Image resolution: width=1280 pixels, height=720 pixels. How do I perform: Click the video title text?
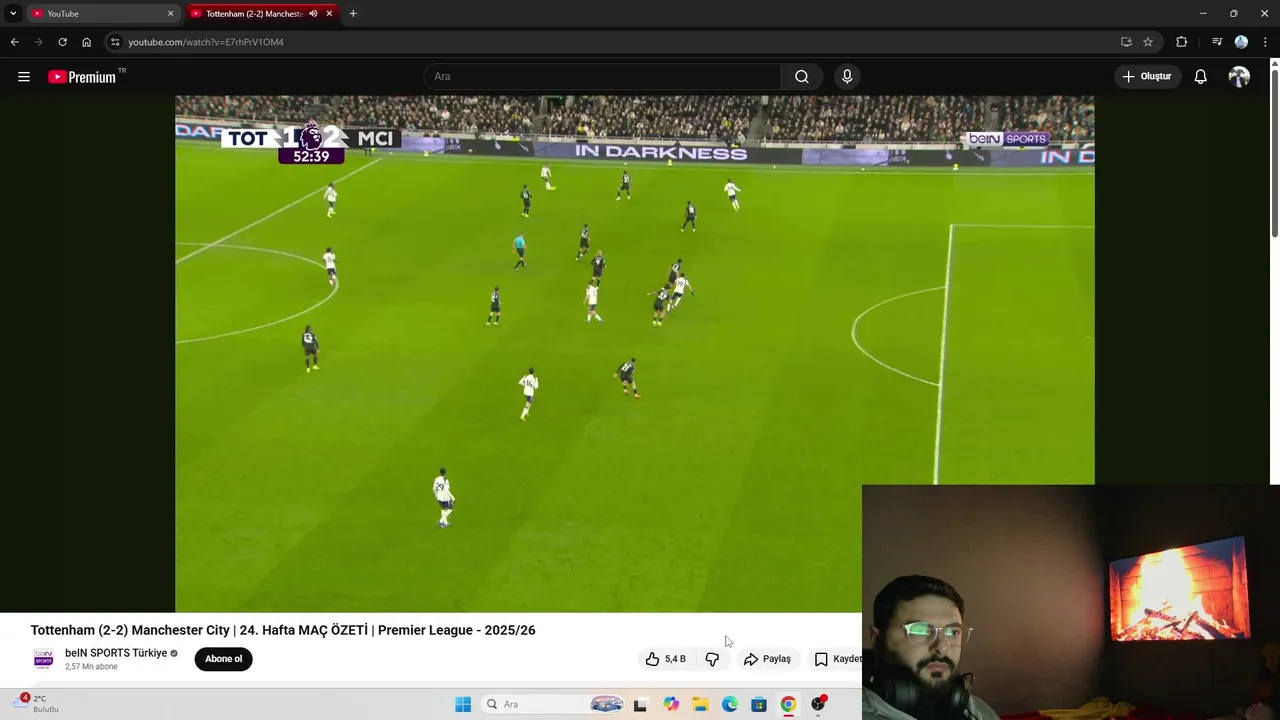283,630
